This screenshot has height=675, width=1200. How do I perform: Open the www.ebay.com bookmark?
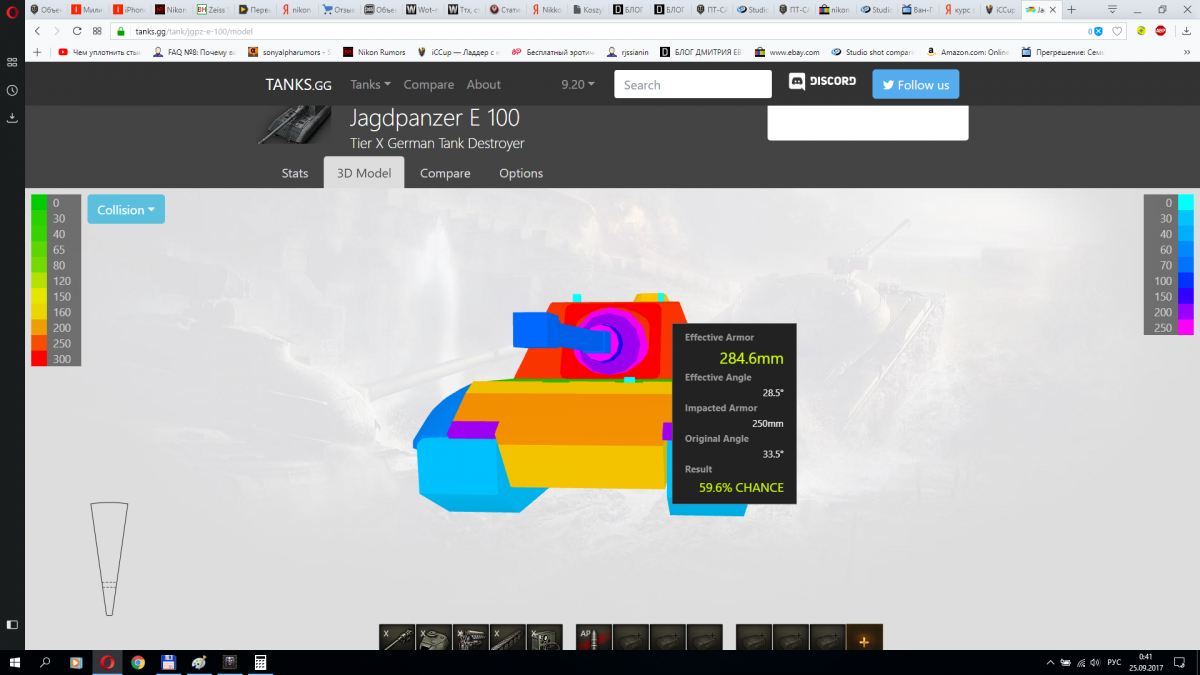pos(788,52)
